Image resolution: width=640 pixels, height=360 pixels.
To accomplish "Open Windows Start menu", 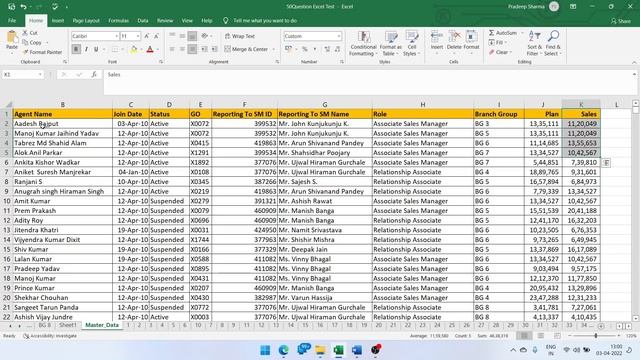I will 265,350.
